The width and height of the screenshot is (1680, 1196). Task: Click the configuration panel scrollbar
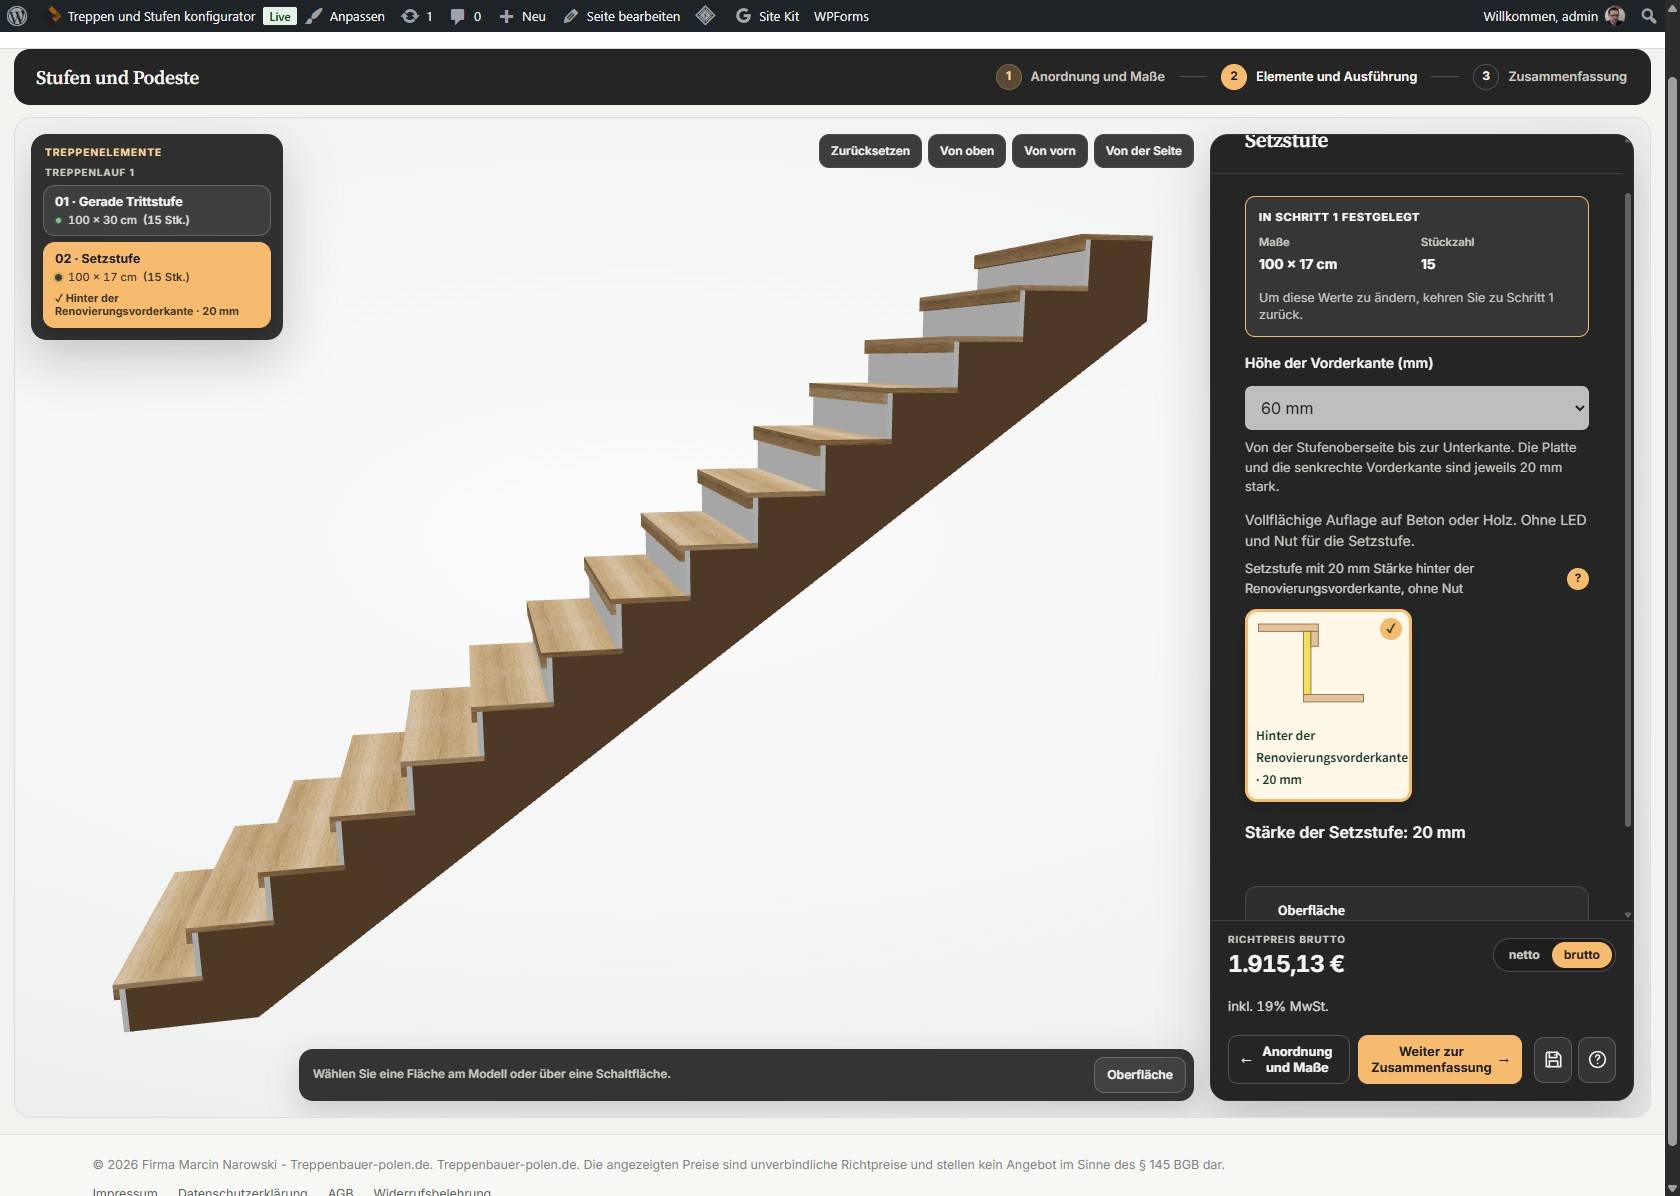coord(1627,510)
